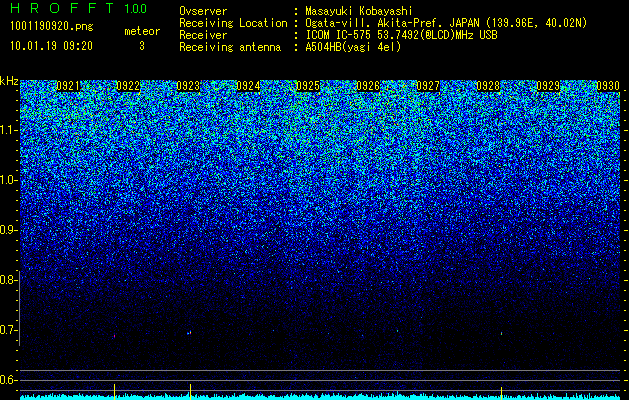Click the ICOM IC-575 receiver text

point(401,35)
